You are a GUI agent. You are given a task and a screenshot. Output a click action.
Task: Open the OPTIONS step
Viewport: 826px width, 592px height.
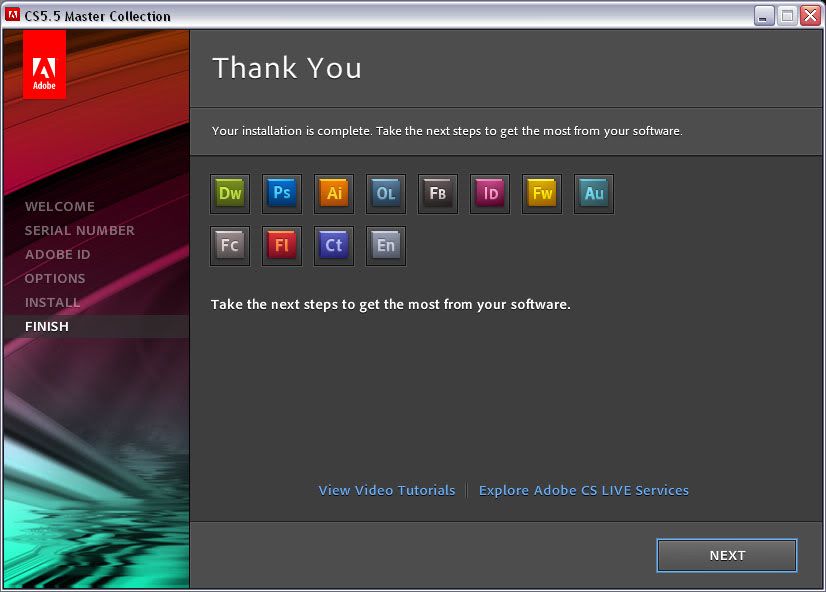click(x=55, y=278)
